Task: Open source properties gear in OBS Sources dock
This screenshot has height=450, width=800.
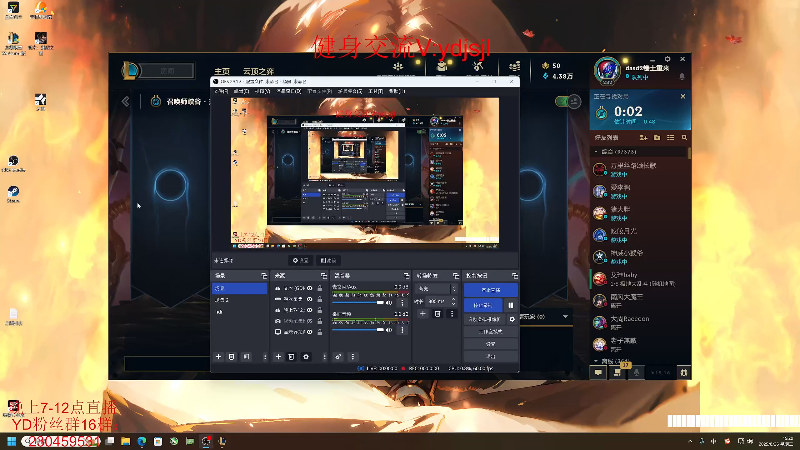Action: pos(306,357)
